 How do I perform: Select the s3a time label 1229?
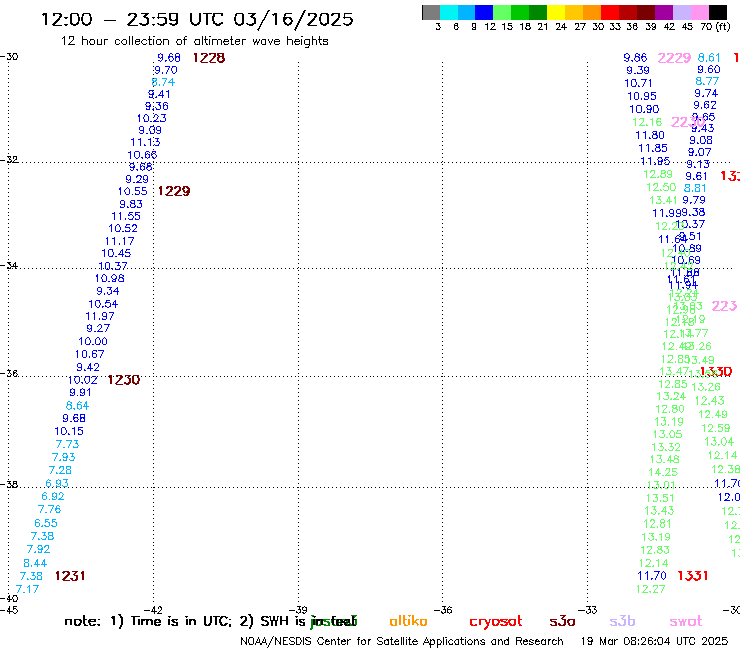[x=174, y=191]
